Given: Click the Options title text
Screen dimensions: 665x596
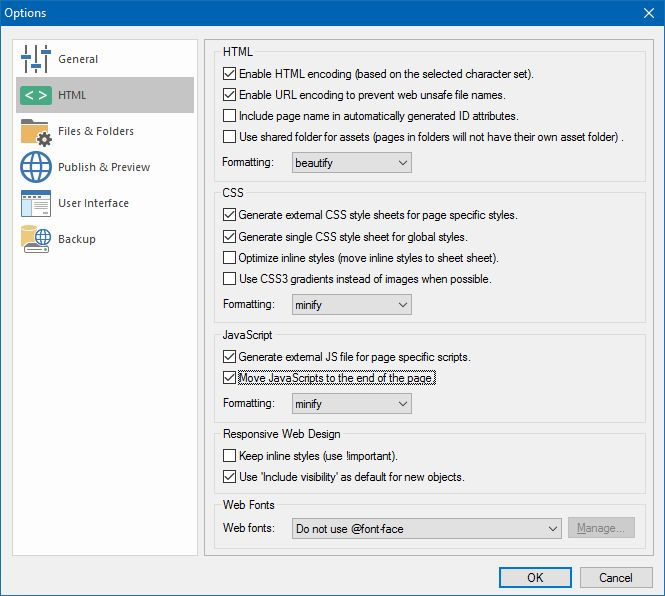Looking at the screenshot, I should [x=25, y=13].
